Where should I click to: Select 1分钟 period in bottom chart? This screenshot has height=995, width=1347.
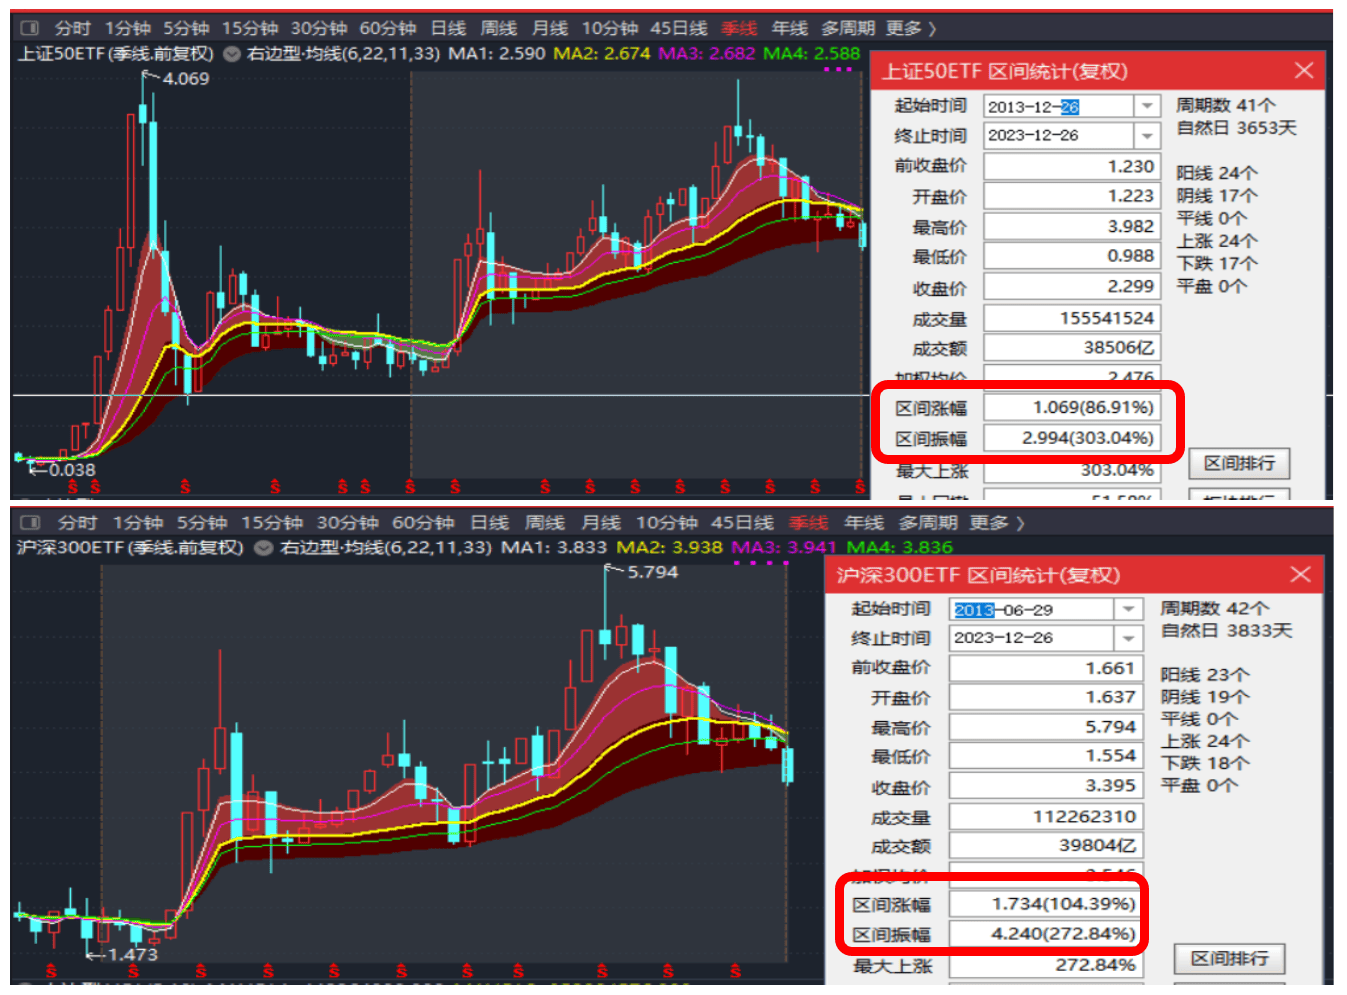click(137, 522)
